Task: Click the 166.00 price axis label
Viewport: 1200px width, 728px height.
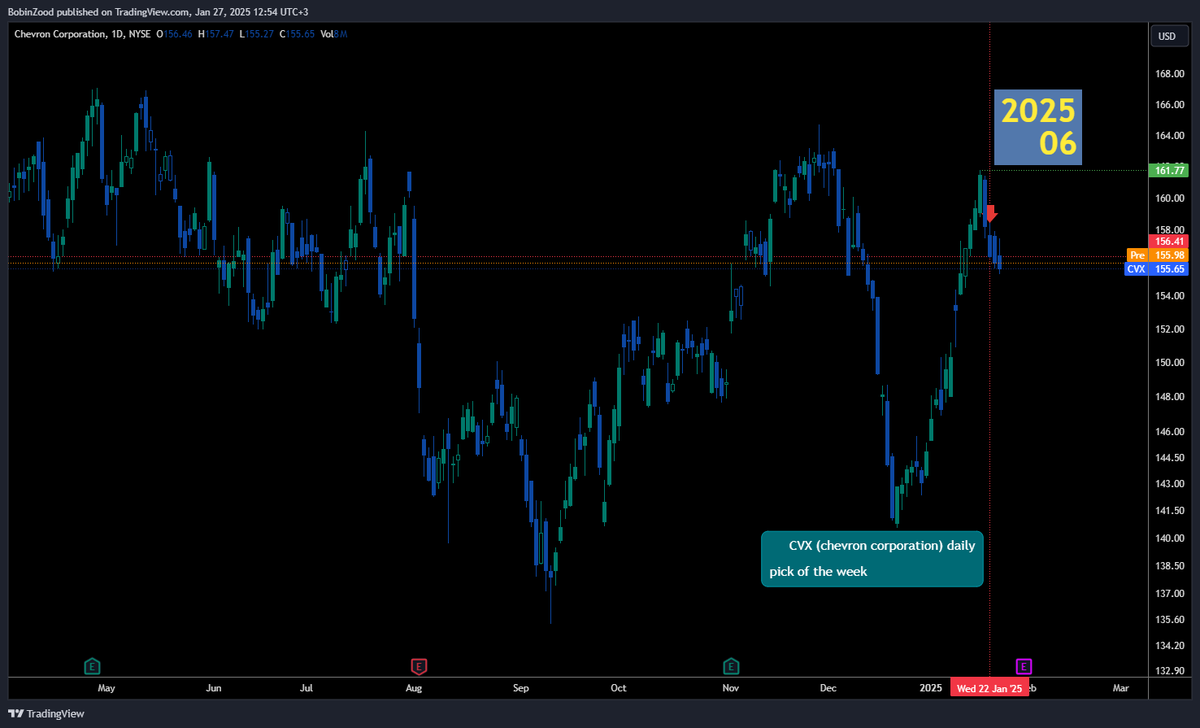Action: pyautogui.click(x=1169, y=105)
